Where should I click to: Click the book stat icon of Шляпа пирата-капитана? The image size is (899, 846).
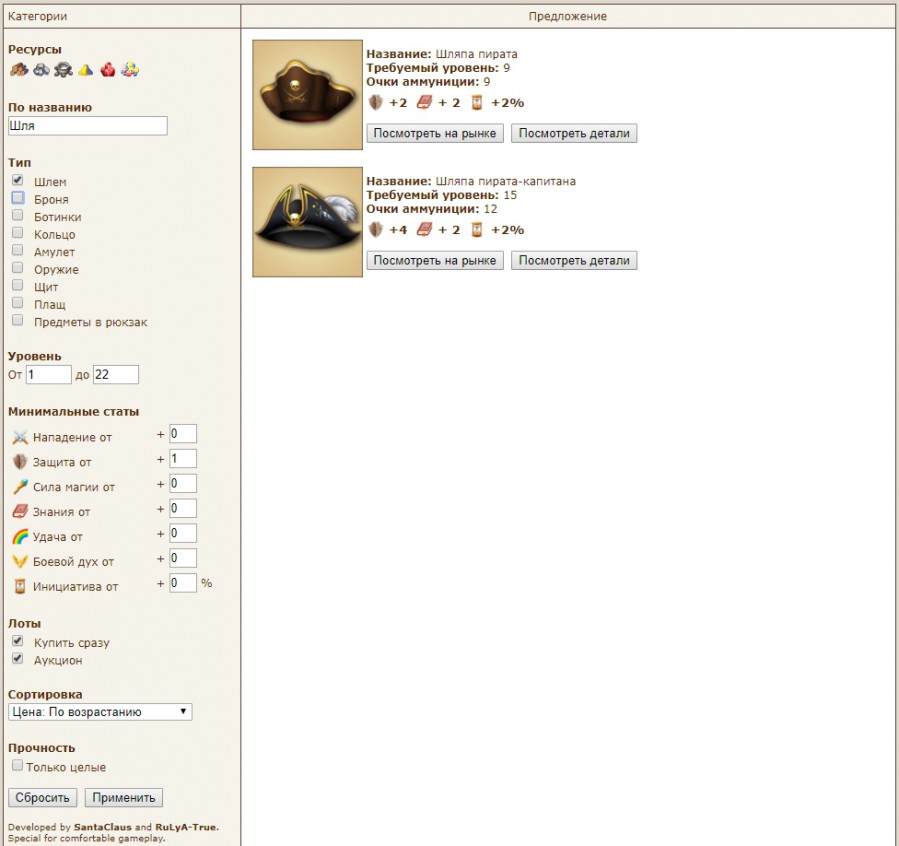click(x=424, y=230)
